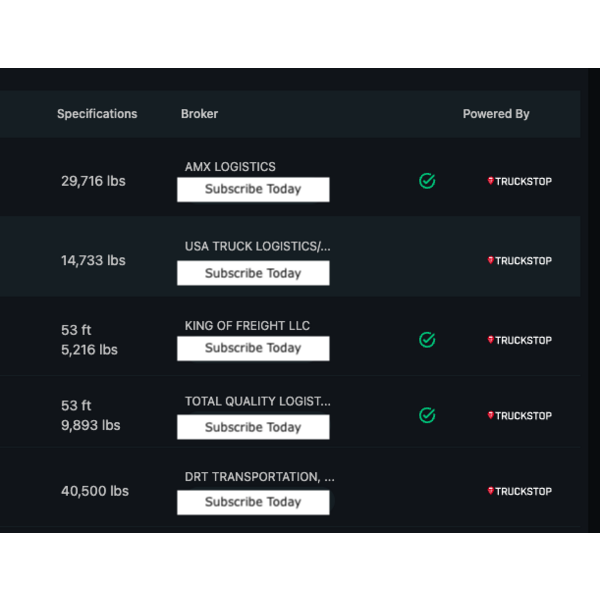Click the 29,716 lbs weight value

(93, 181)
